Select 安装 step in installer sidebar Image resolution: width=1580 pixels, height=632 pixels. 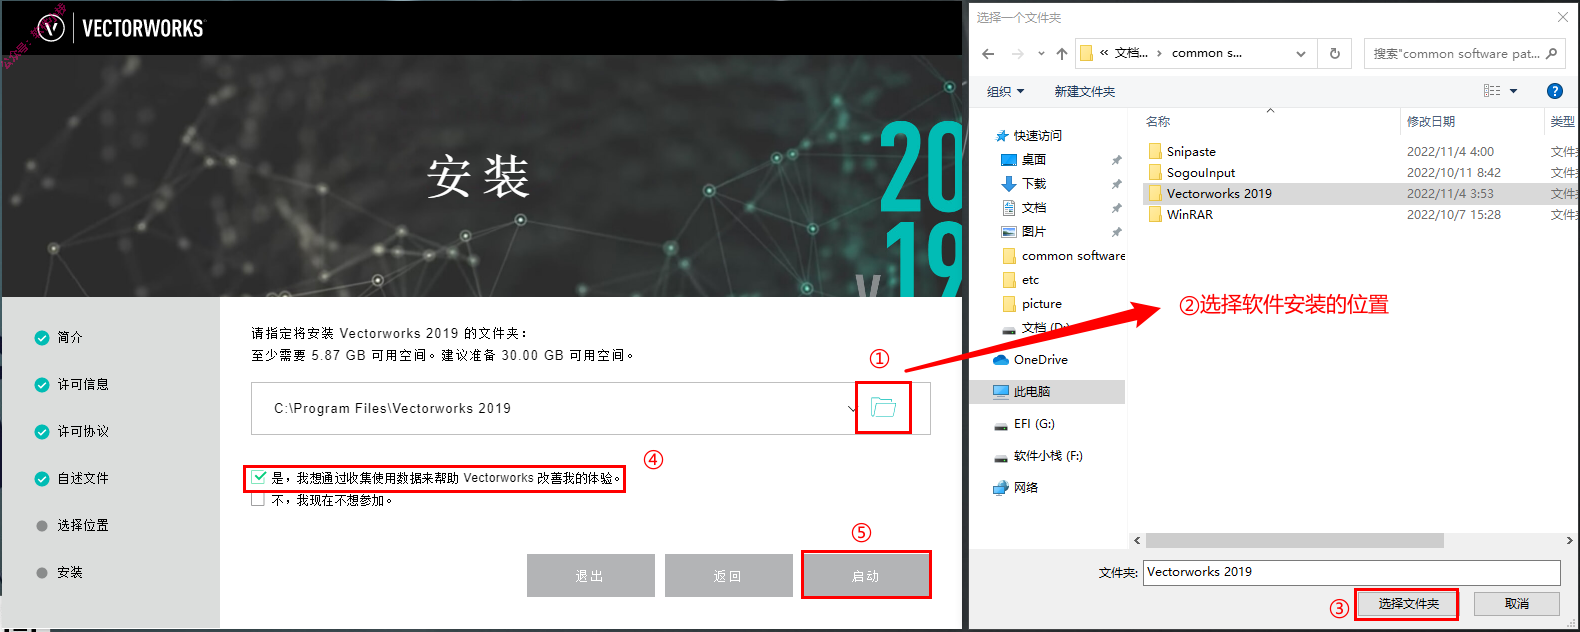coord(59,573)
